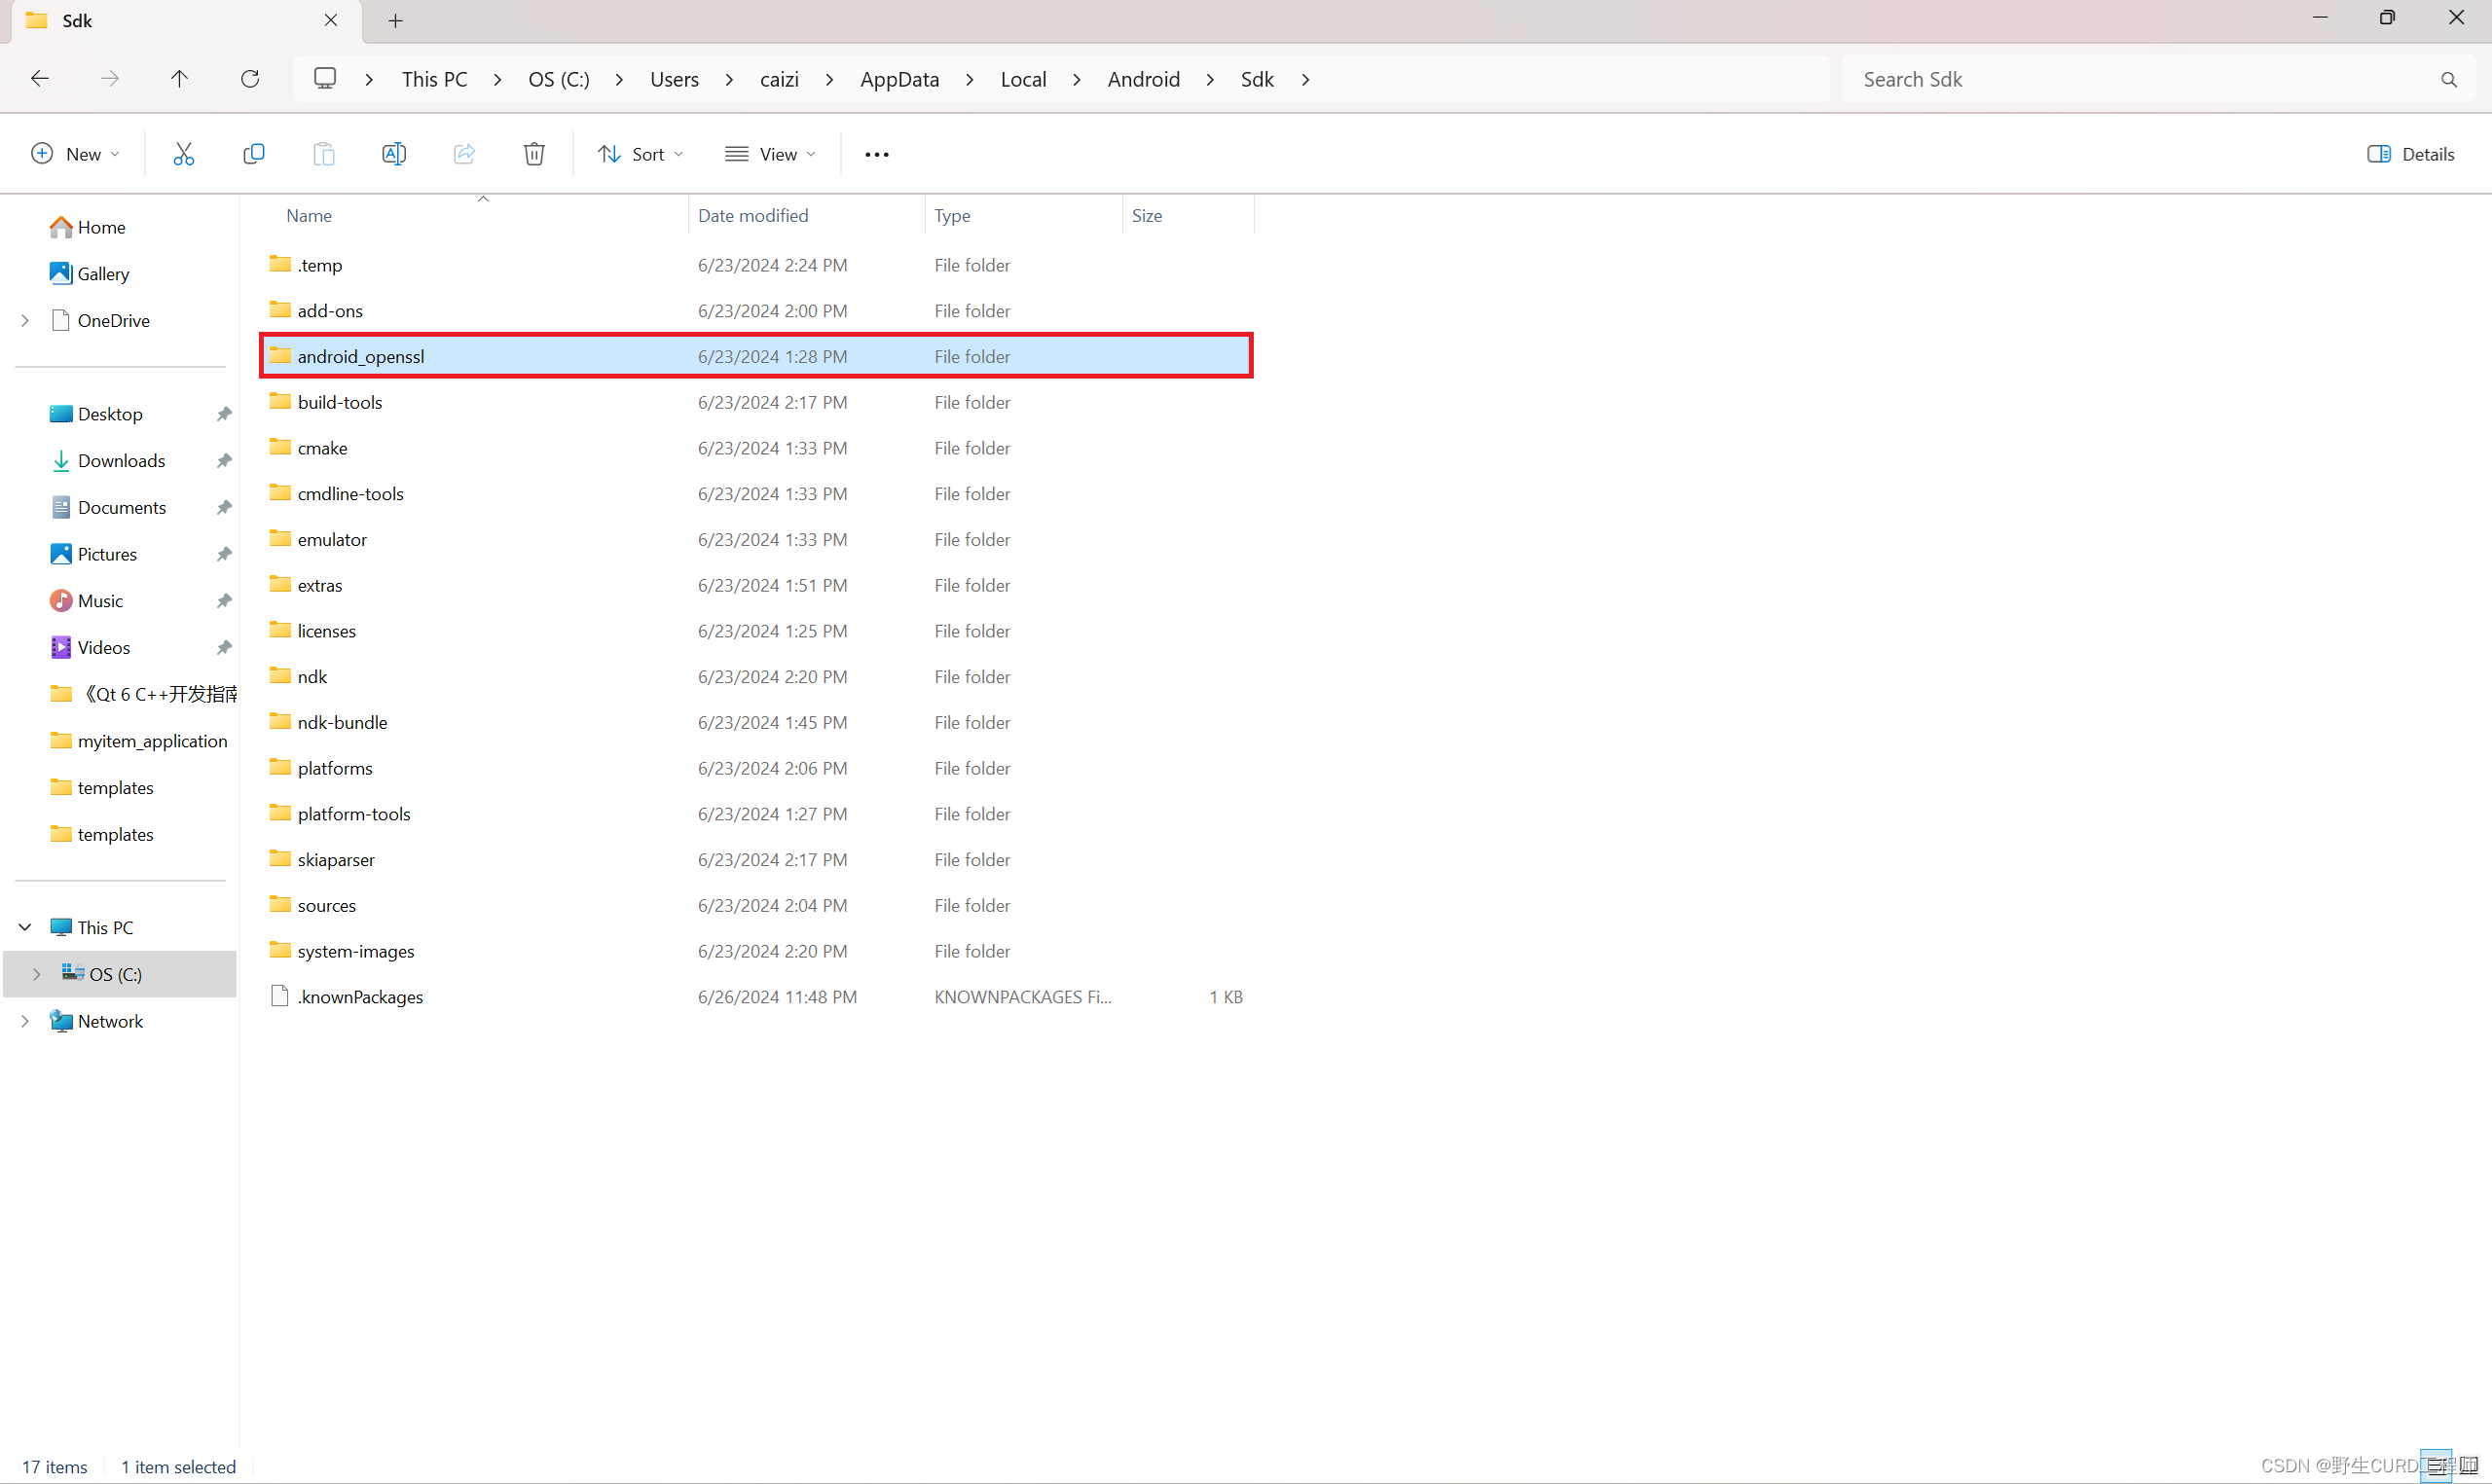This screenshot has height=1484, width=2492.
Task: Refresh the current folder view
Action: pyautogui.click(x=250, y=78)
